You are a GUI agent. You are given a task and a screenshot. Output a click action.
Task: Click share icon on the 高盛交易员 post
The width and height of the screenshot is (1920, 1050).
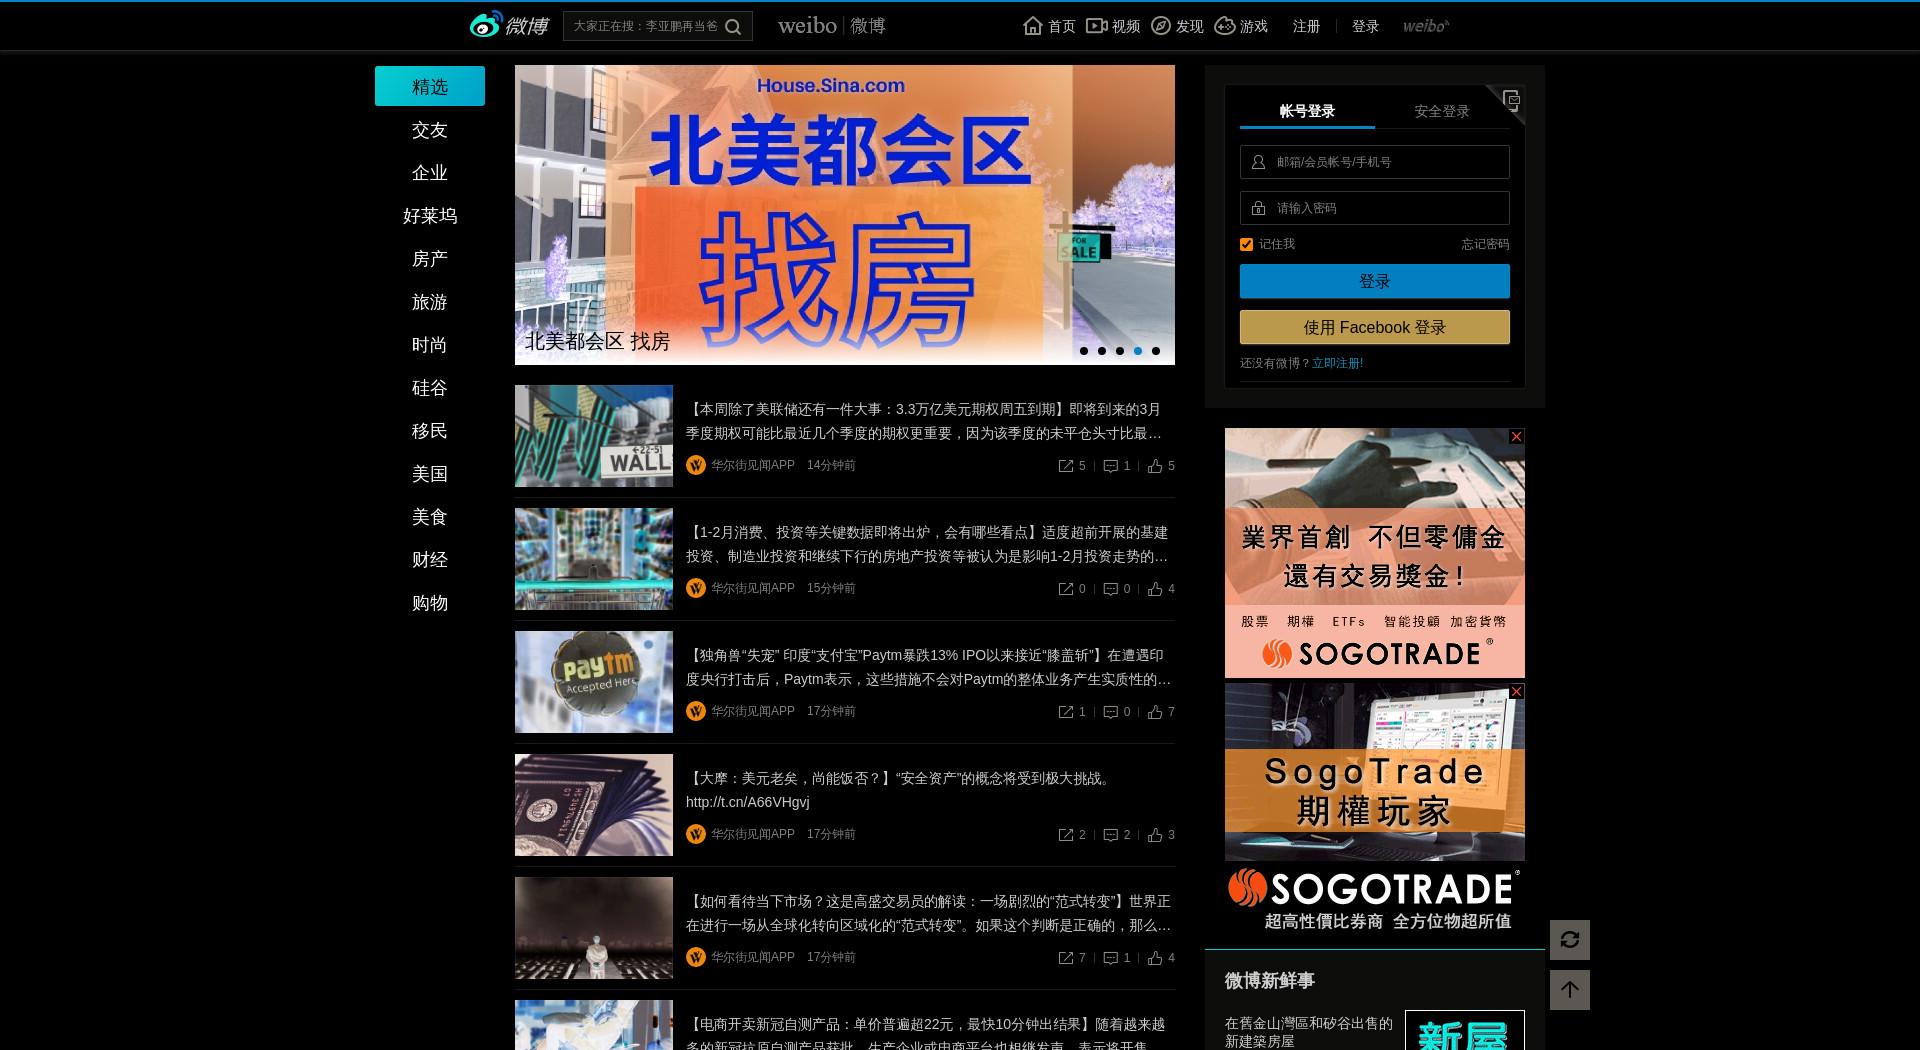[x=1066, y=958]
